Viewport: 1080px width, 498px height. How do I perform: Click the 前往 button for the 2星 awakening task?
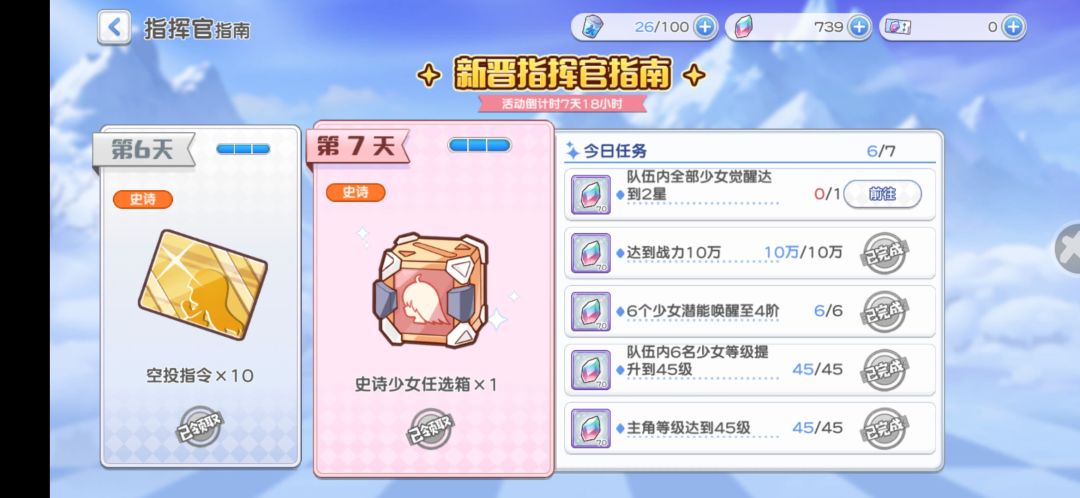click(882, 194)
